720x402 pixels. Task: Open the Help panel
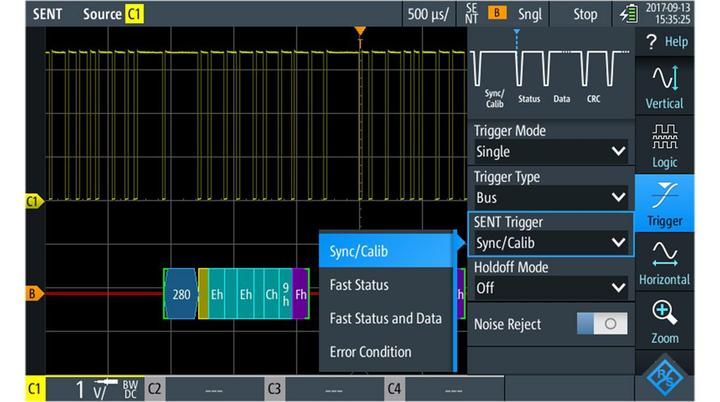[x=665, y=42]
